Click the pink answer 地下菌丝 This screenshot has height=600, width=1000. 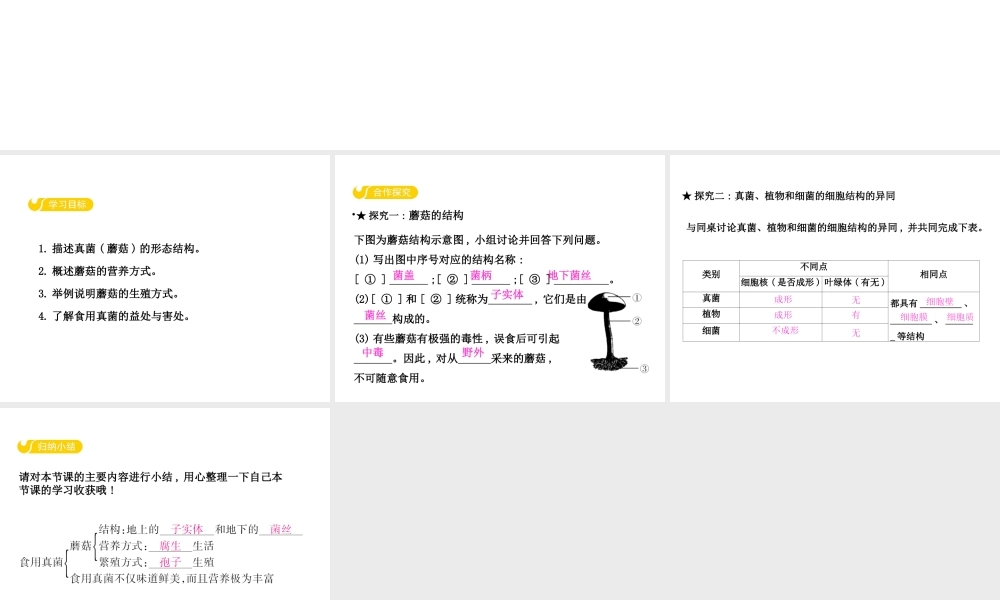[570, 275]
